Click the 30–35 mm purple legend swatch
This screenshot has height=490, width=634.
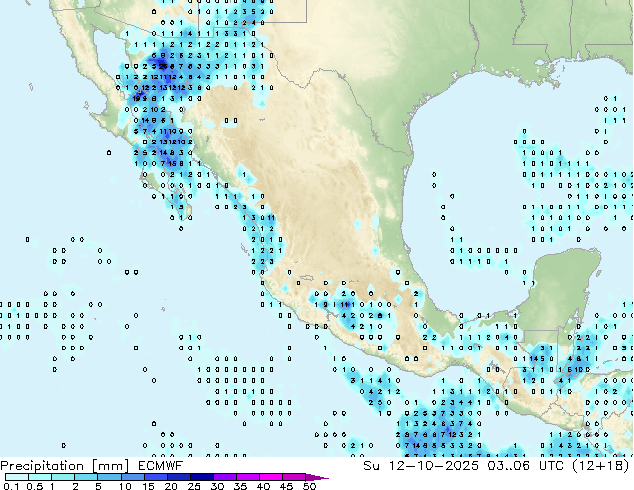tap(225, 477)
